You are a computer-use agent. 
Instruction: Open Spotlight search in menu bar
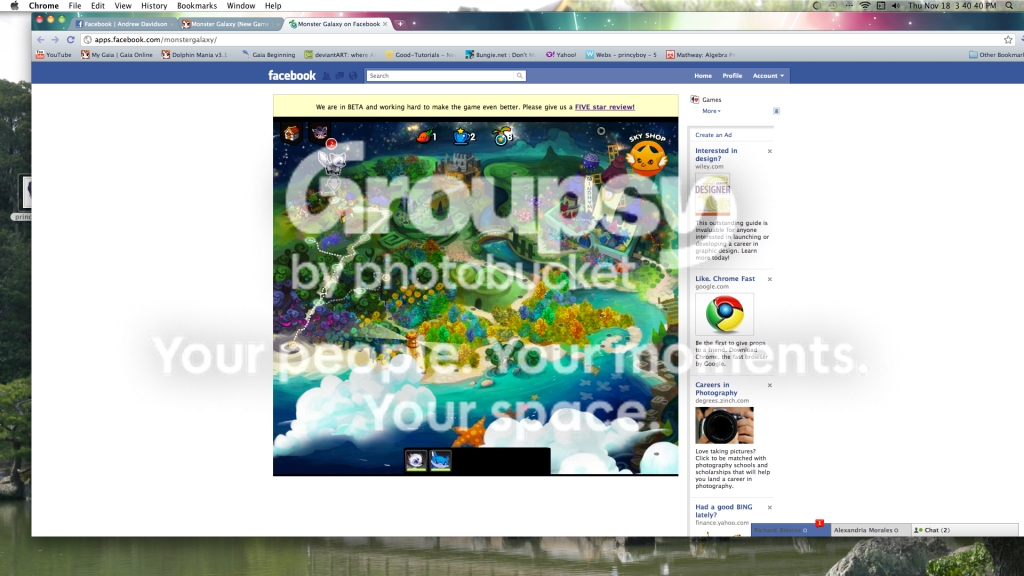(1010, 6)
